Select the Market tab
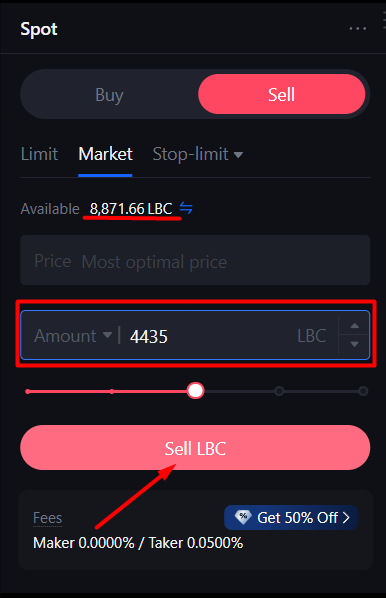Image resolution: width=386 pixels, height=598 pixels. click(105, 154)
